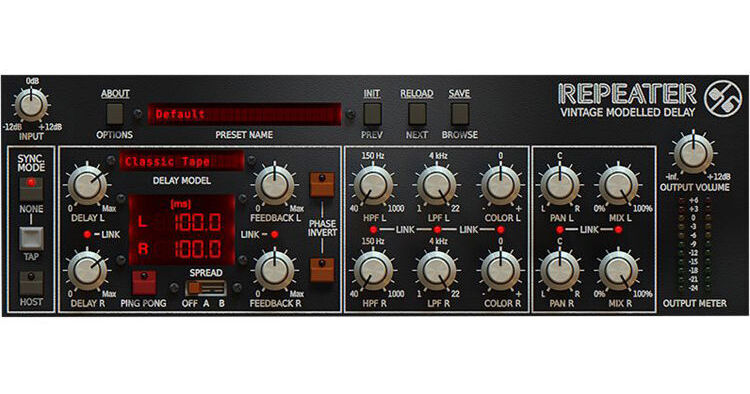Select next delay model arrow right of display

tap(251, 160)
